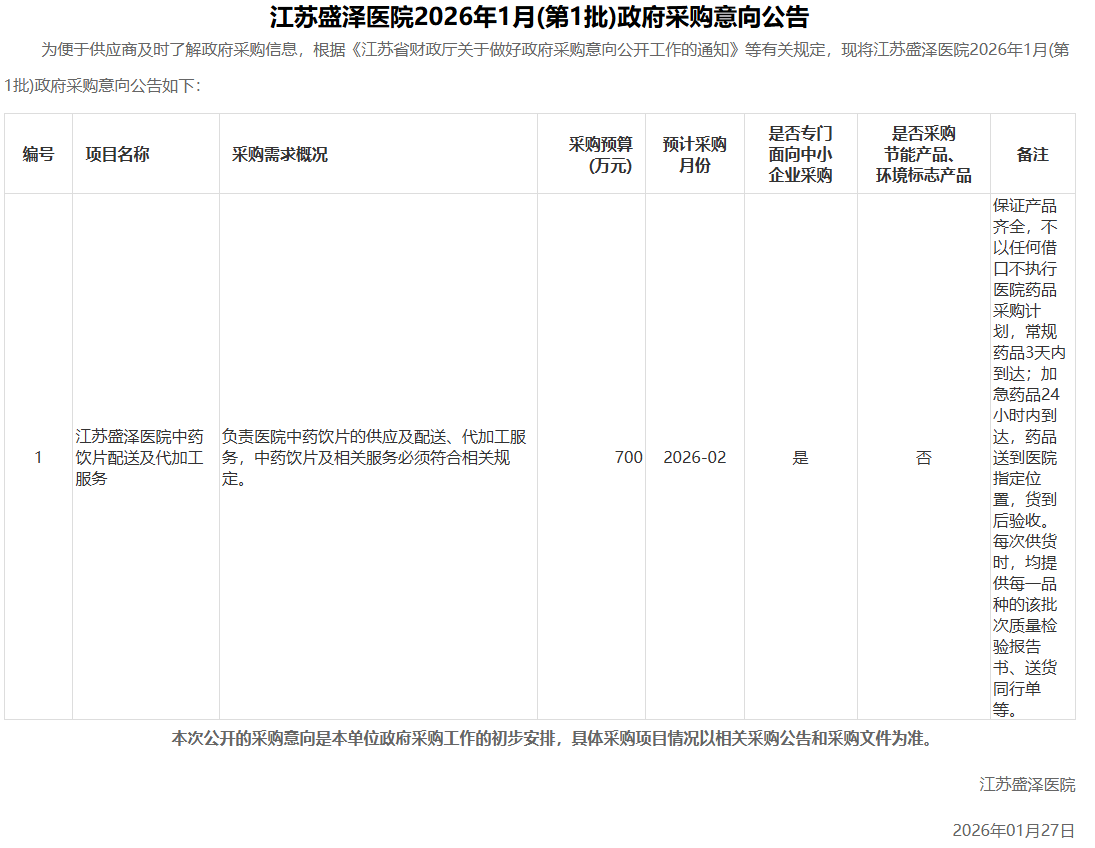Select the 2026-02 purchase month cell

694,457
